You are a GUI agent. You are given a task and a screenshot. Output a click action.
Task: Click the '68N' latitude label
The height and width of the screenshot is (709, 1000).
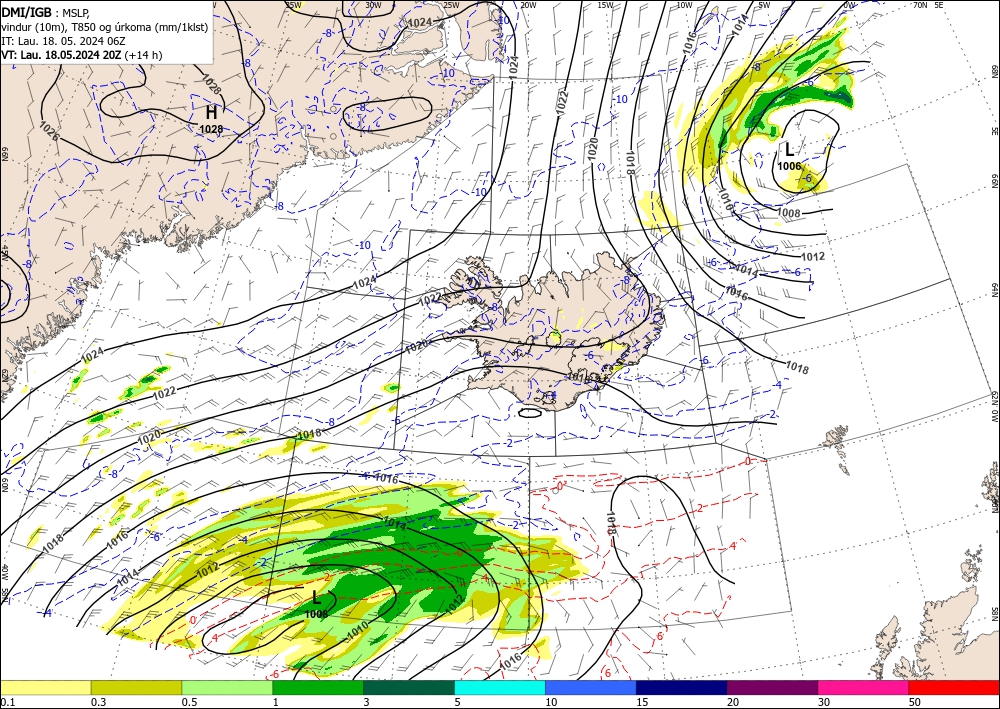coord(994,72)
